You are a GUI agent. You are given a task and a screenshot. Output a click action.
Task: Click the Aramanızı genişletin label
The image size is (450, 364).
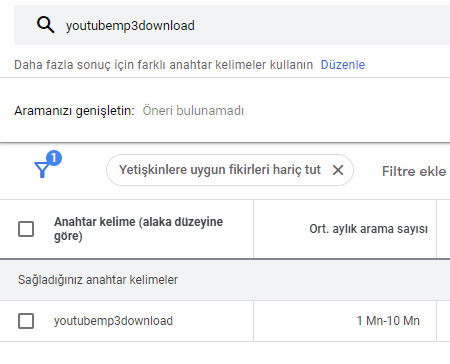tap(74, 111)
